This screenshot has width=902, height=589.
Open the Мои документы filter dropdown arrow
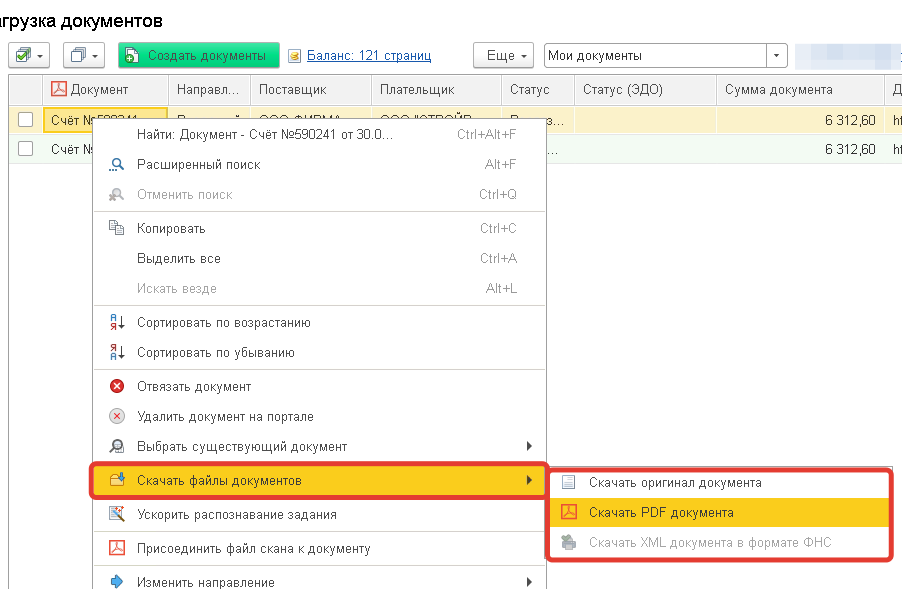click(777, 56)
